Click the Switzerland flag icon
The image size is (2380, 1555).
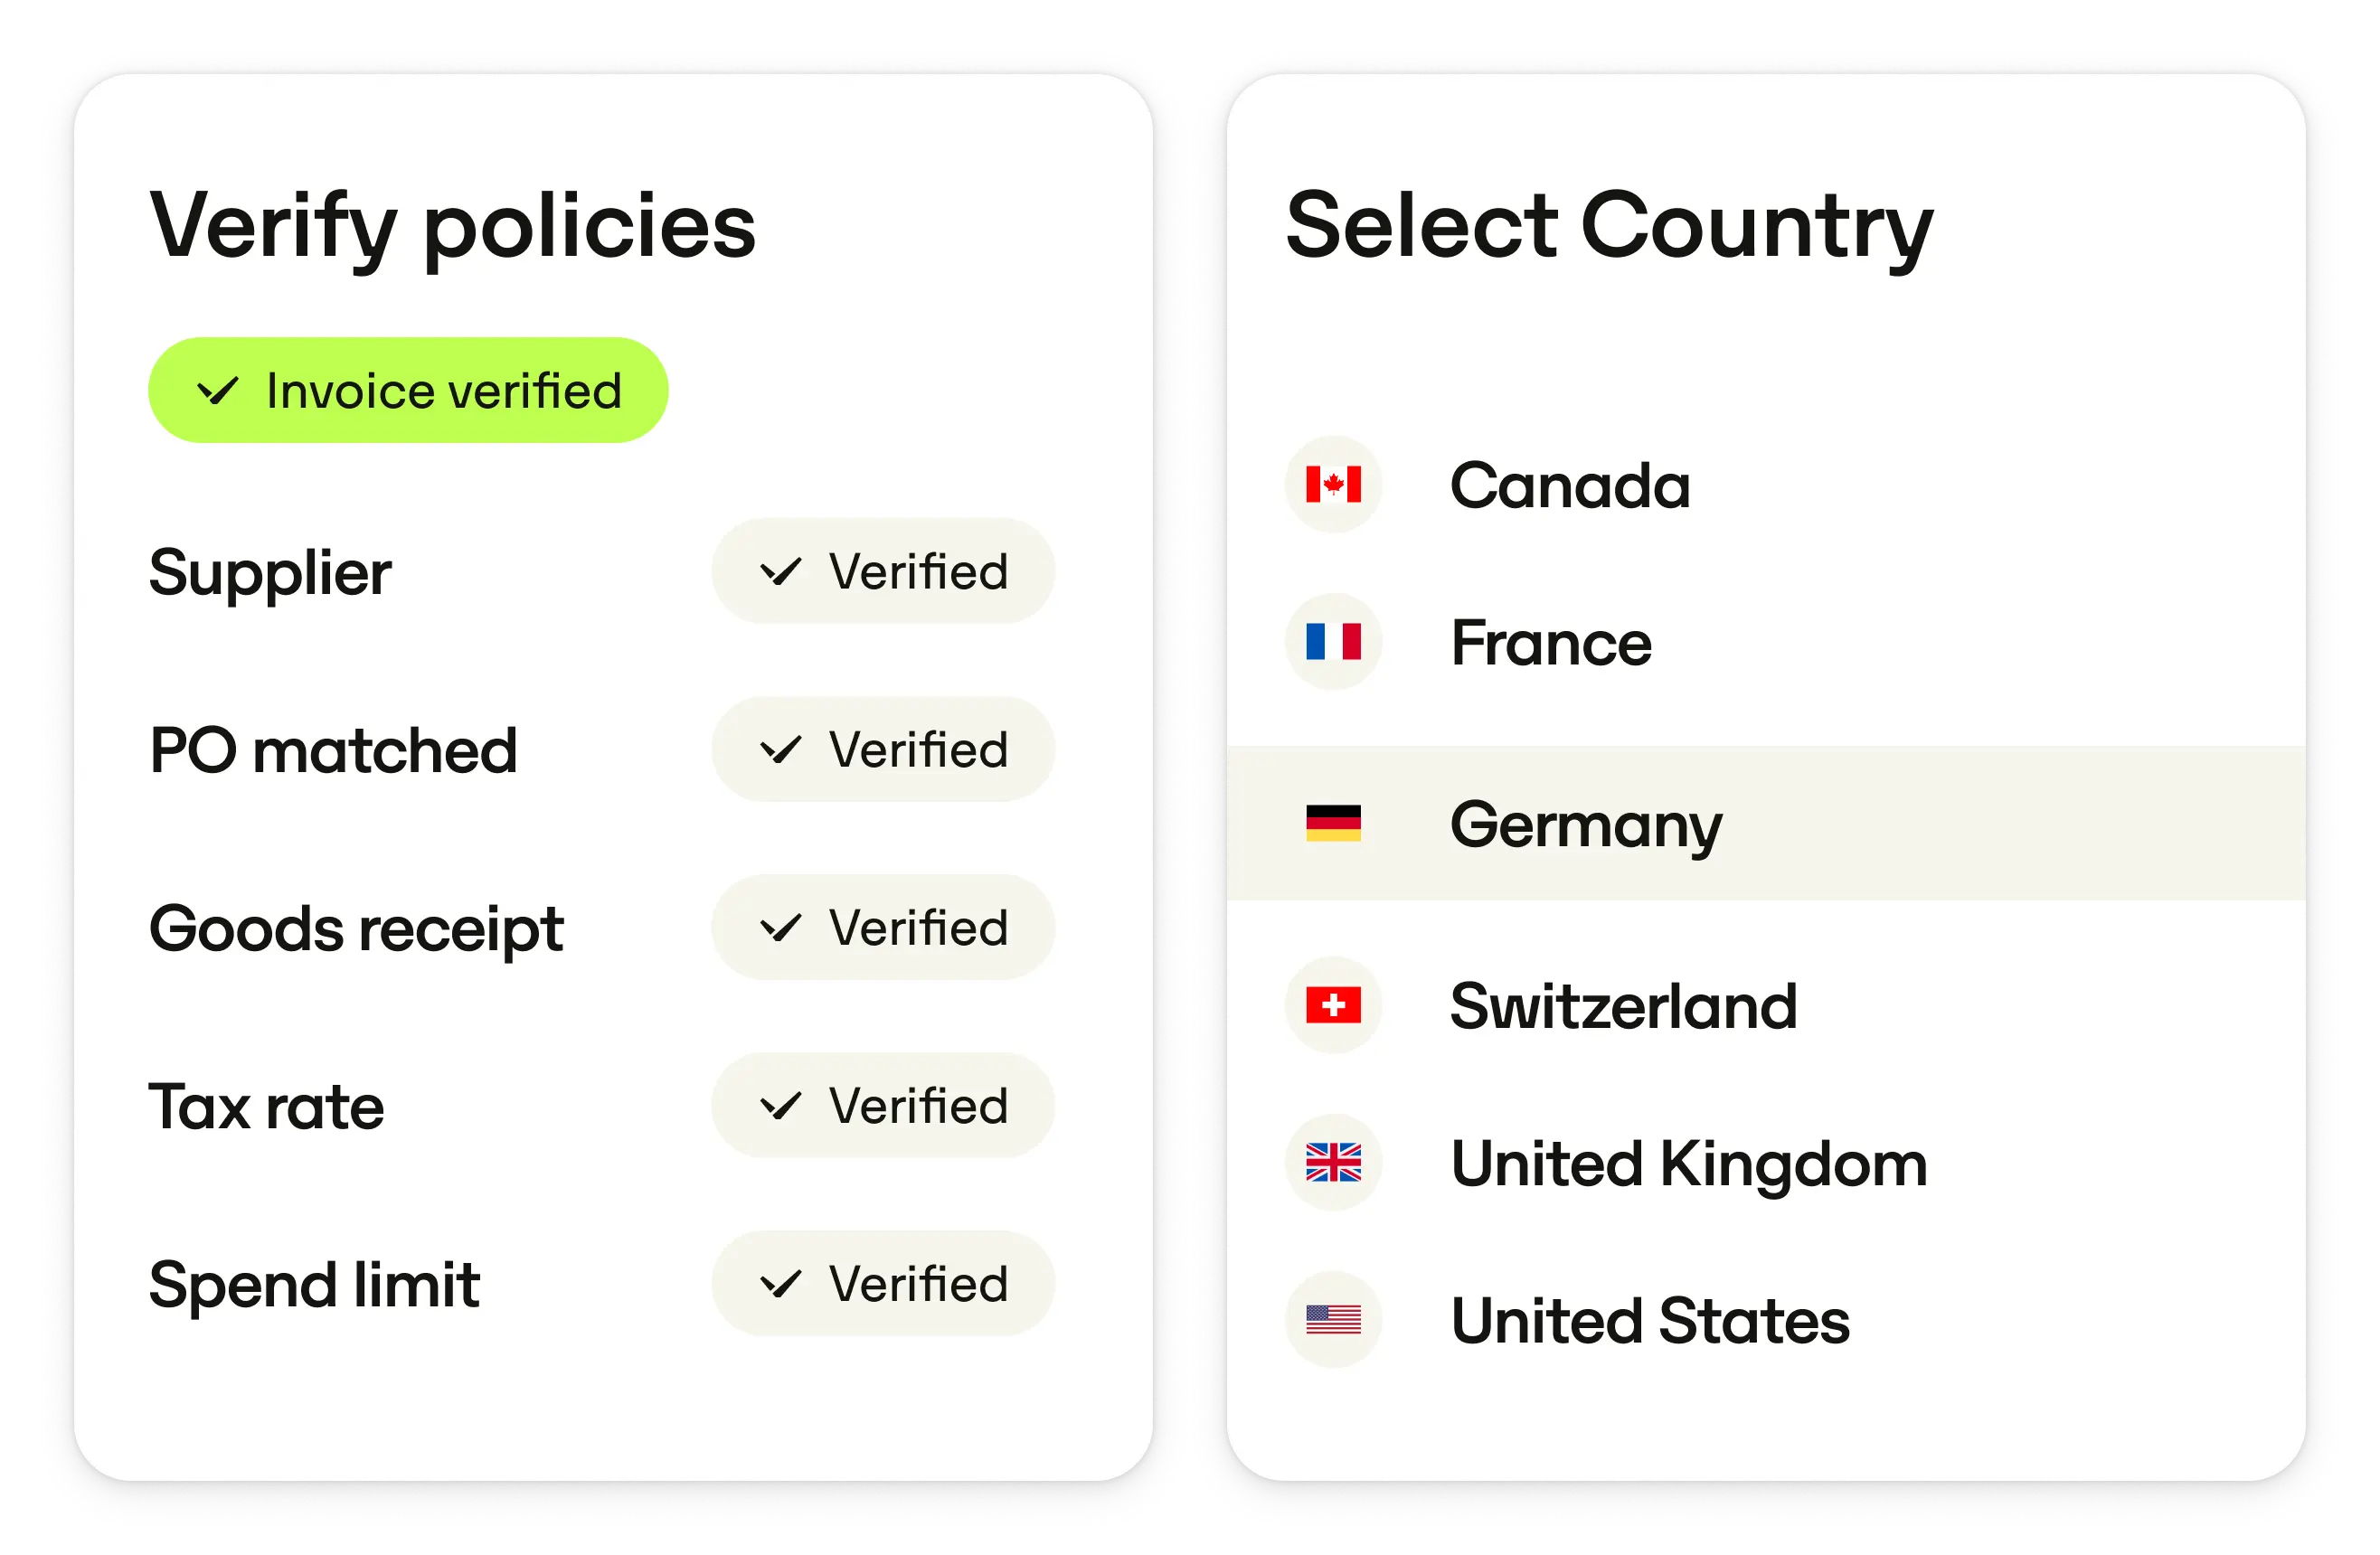1333,1005
